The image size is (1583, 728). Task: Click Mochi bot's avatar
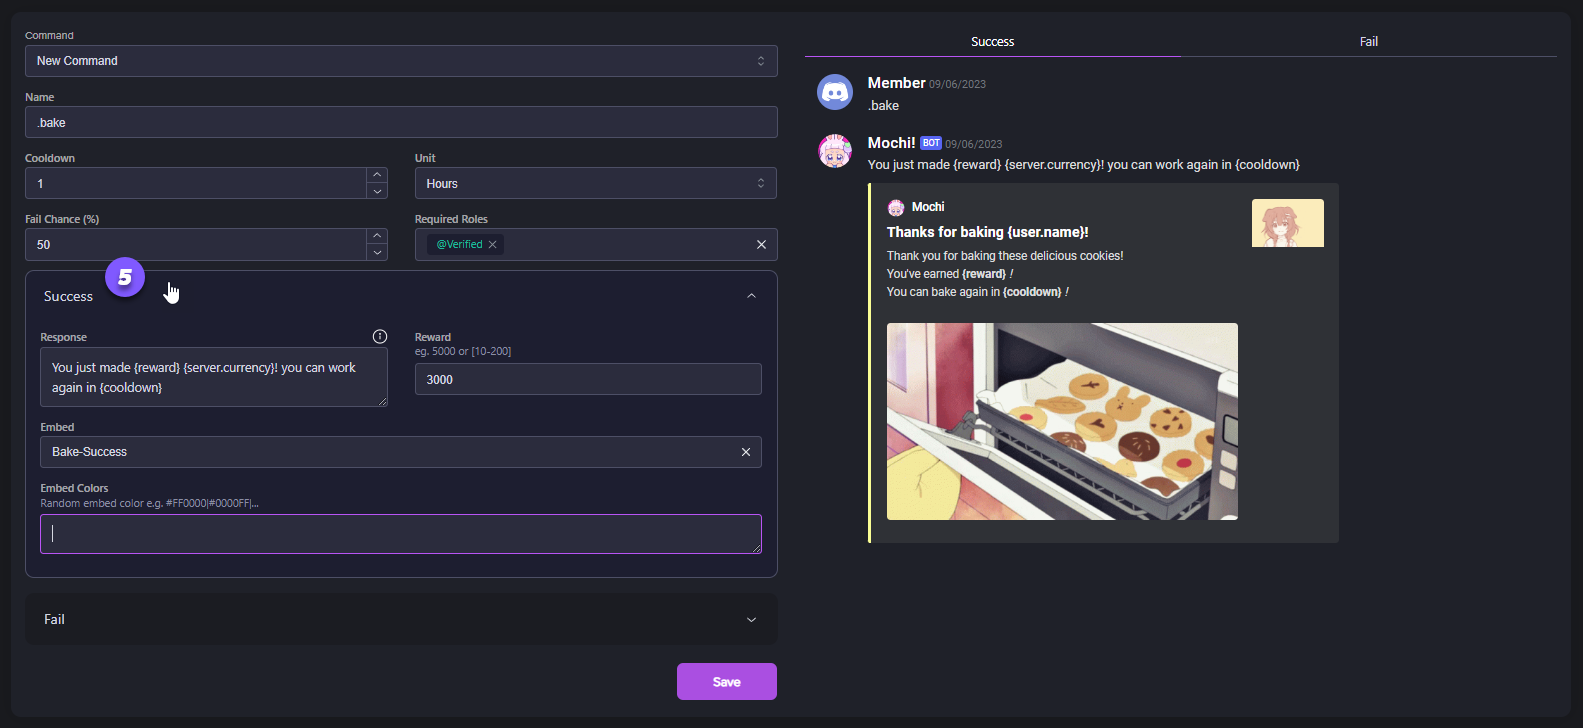pyautogui.click(x=835, y=151)
